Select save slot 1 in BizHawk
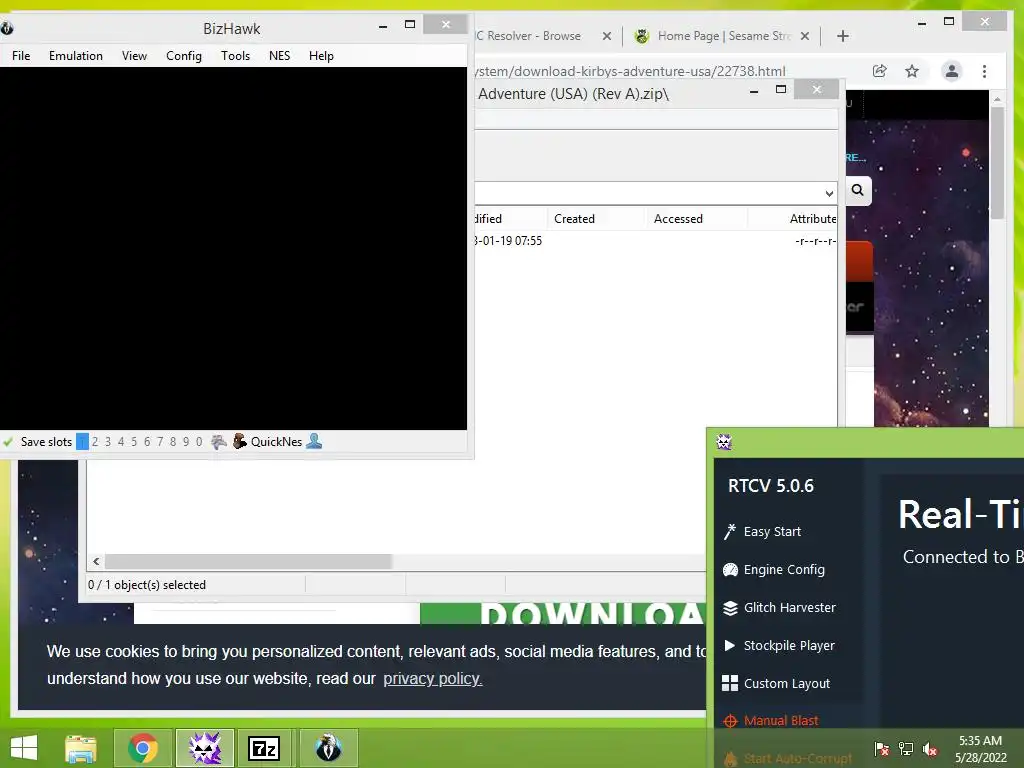1024x768 pixels. tap(82, 442)
